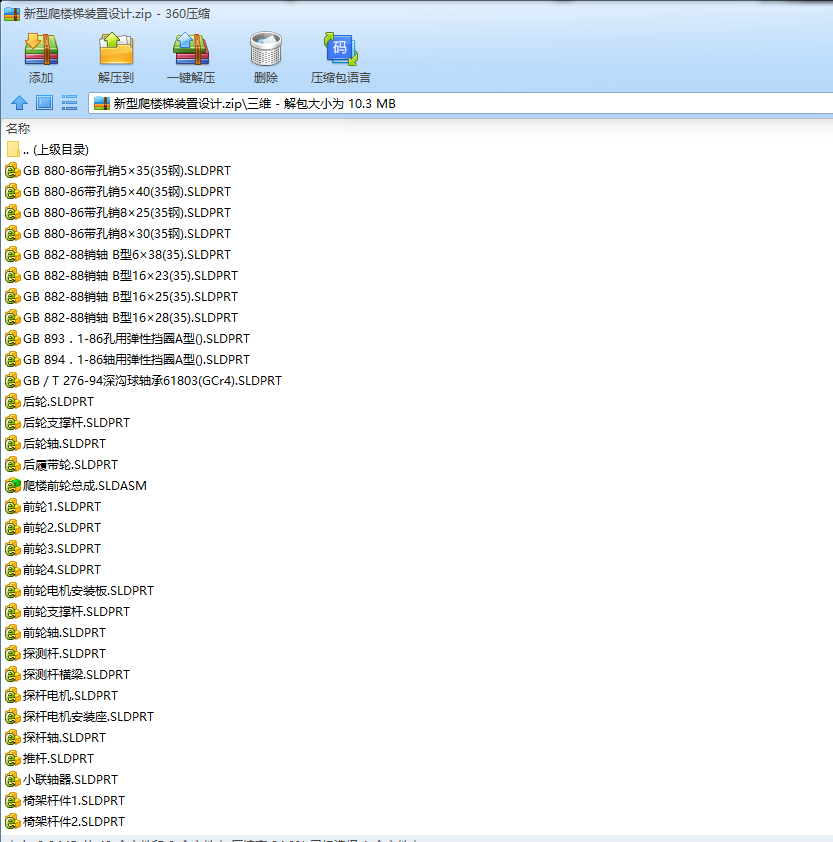Screen dimensions: 833x842
Task: Open the 压缩包语言 archive language tool
Action: pyautogui.click(x=341, y=57)
